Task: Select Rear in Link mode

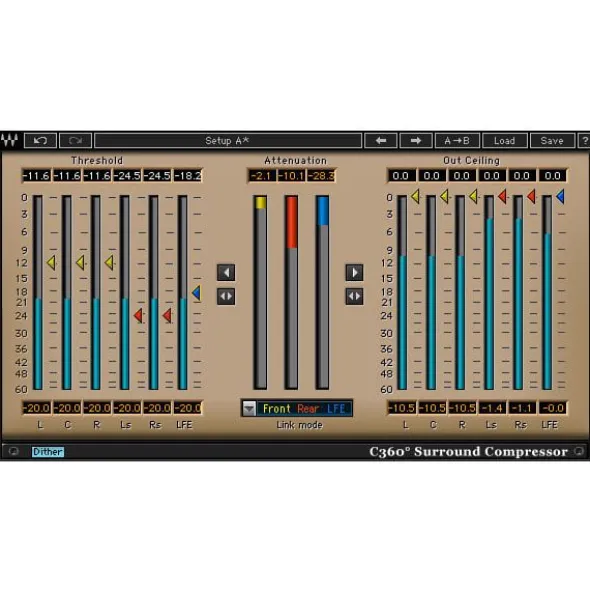Action: [x=308, y=409]
